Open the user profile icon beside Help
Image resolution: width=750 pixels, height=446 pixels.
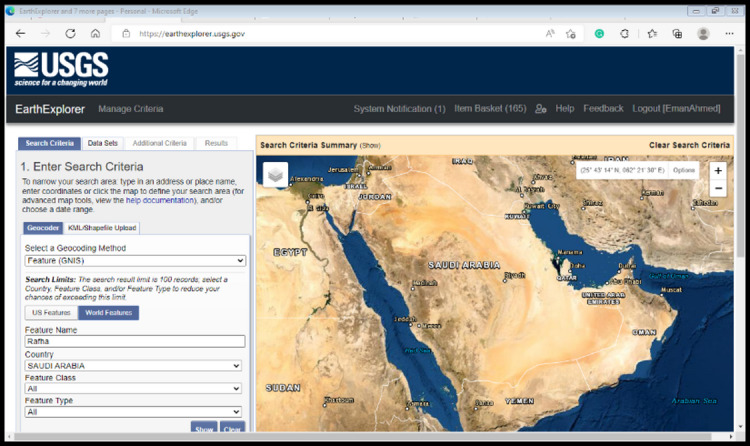[x=540, y=109]
